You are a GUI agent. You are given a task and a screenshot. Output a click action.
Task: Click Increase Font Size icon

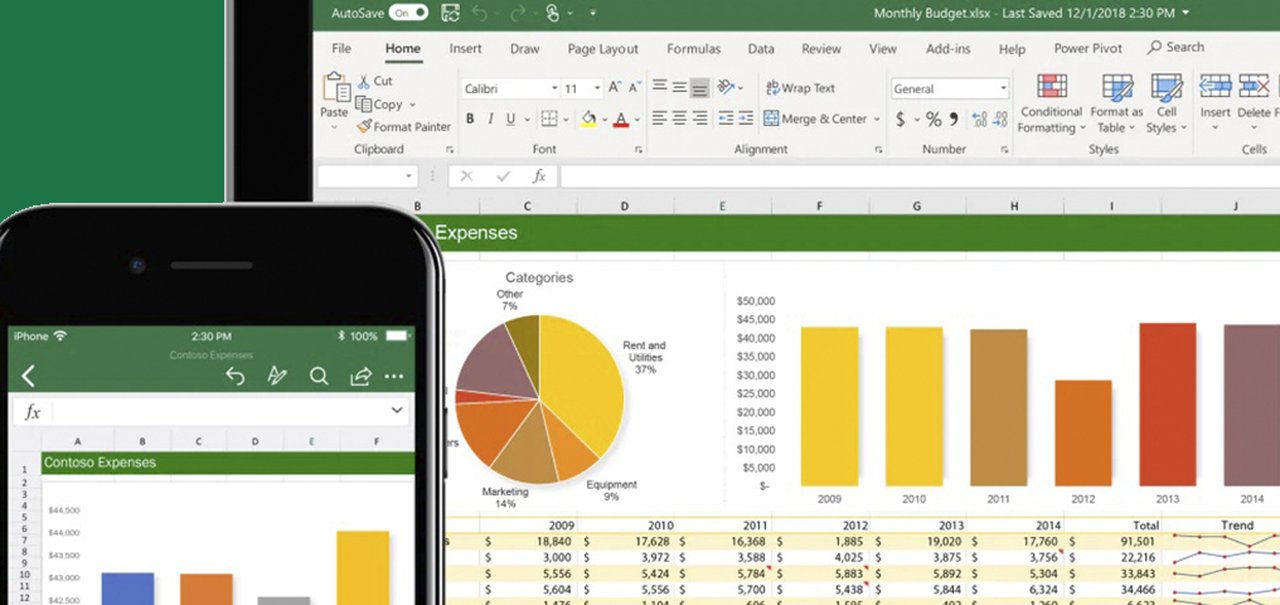616,88
